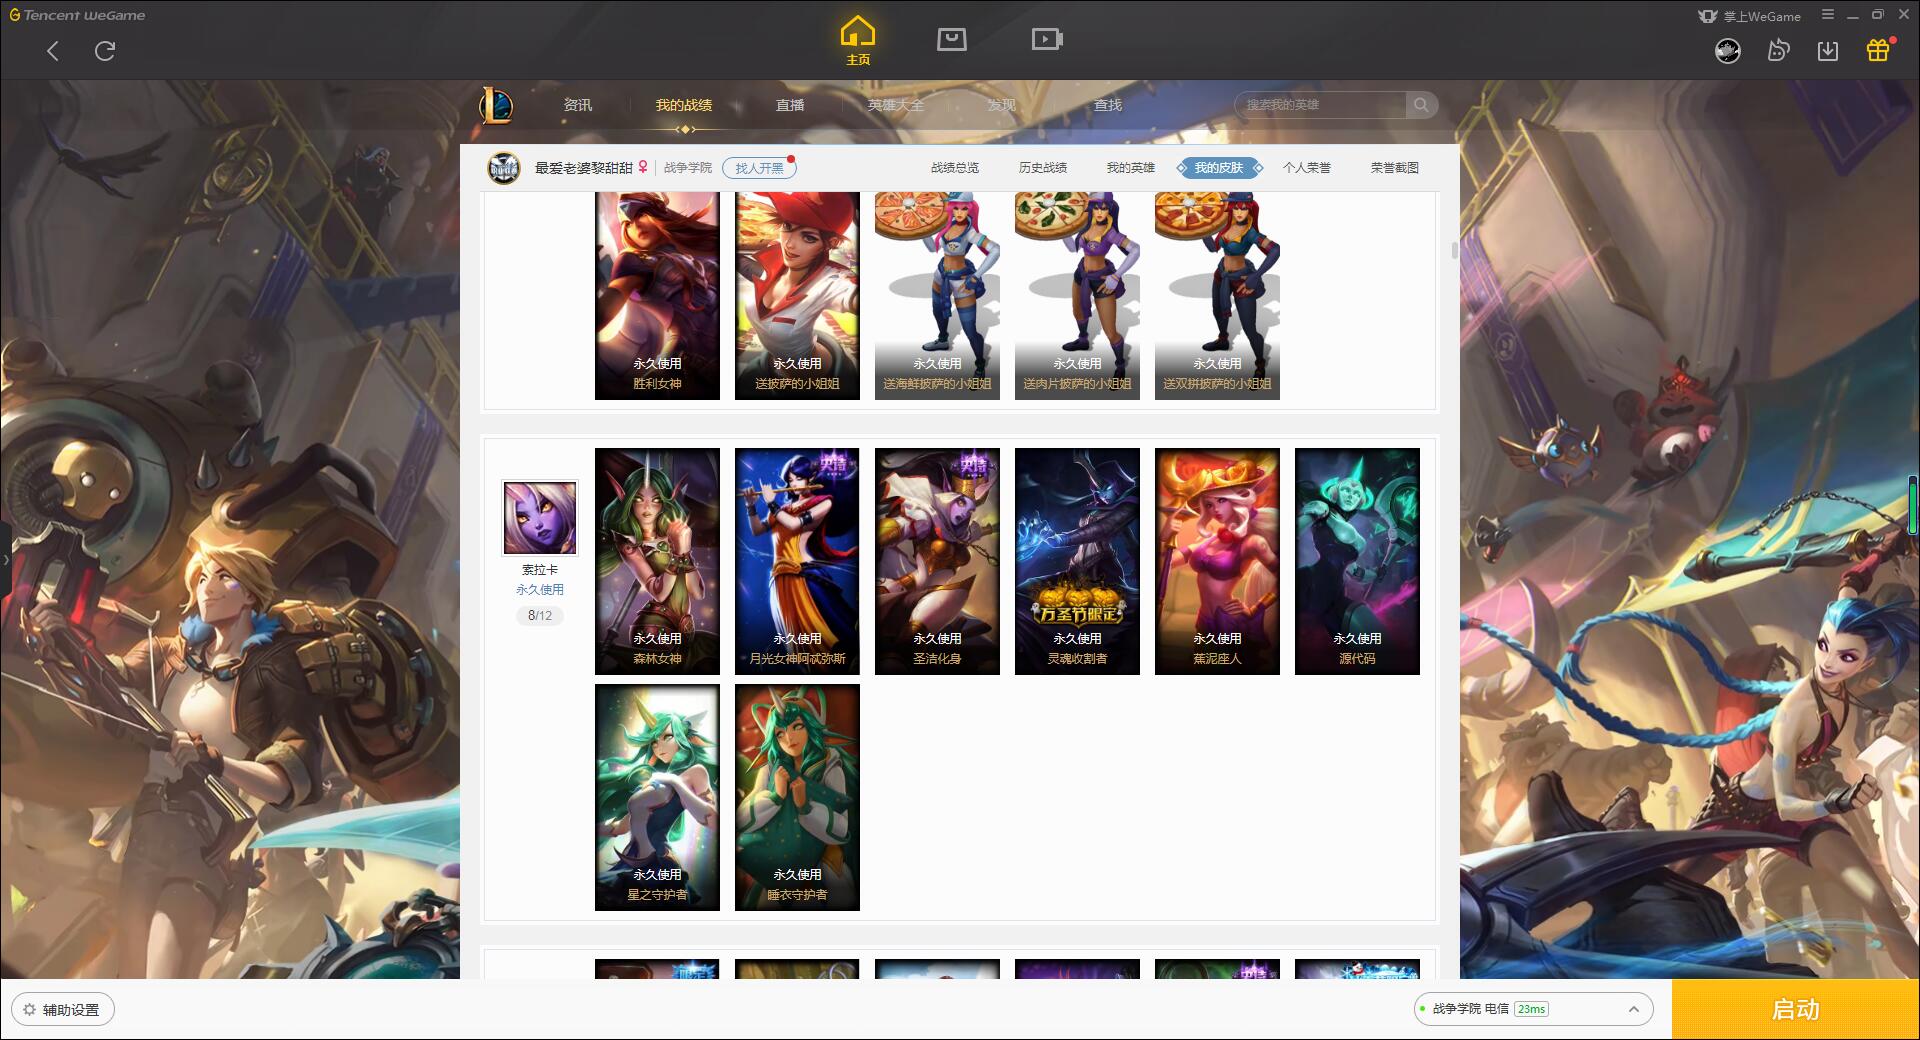Switch to the 我的战绩 tab

click(x=684, y=105)
